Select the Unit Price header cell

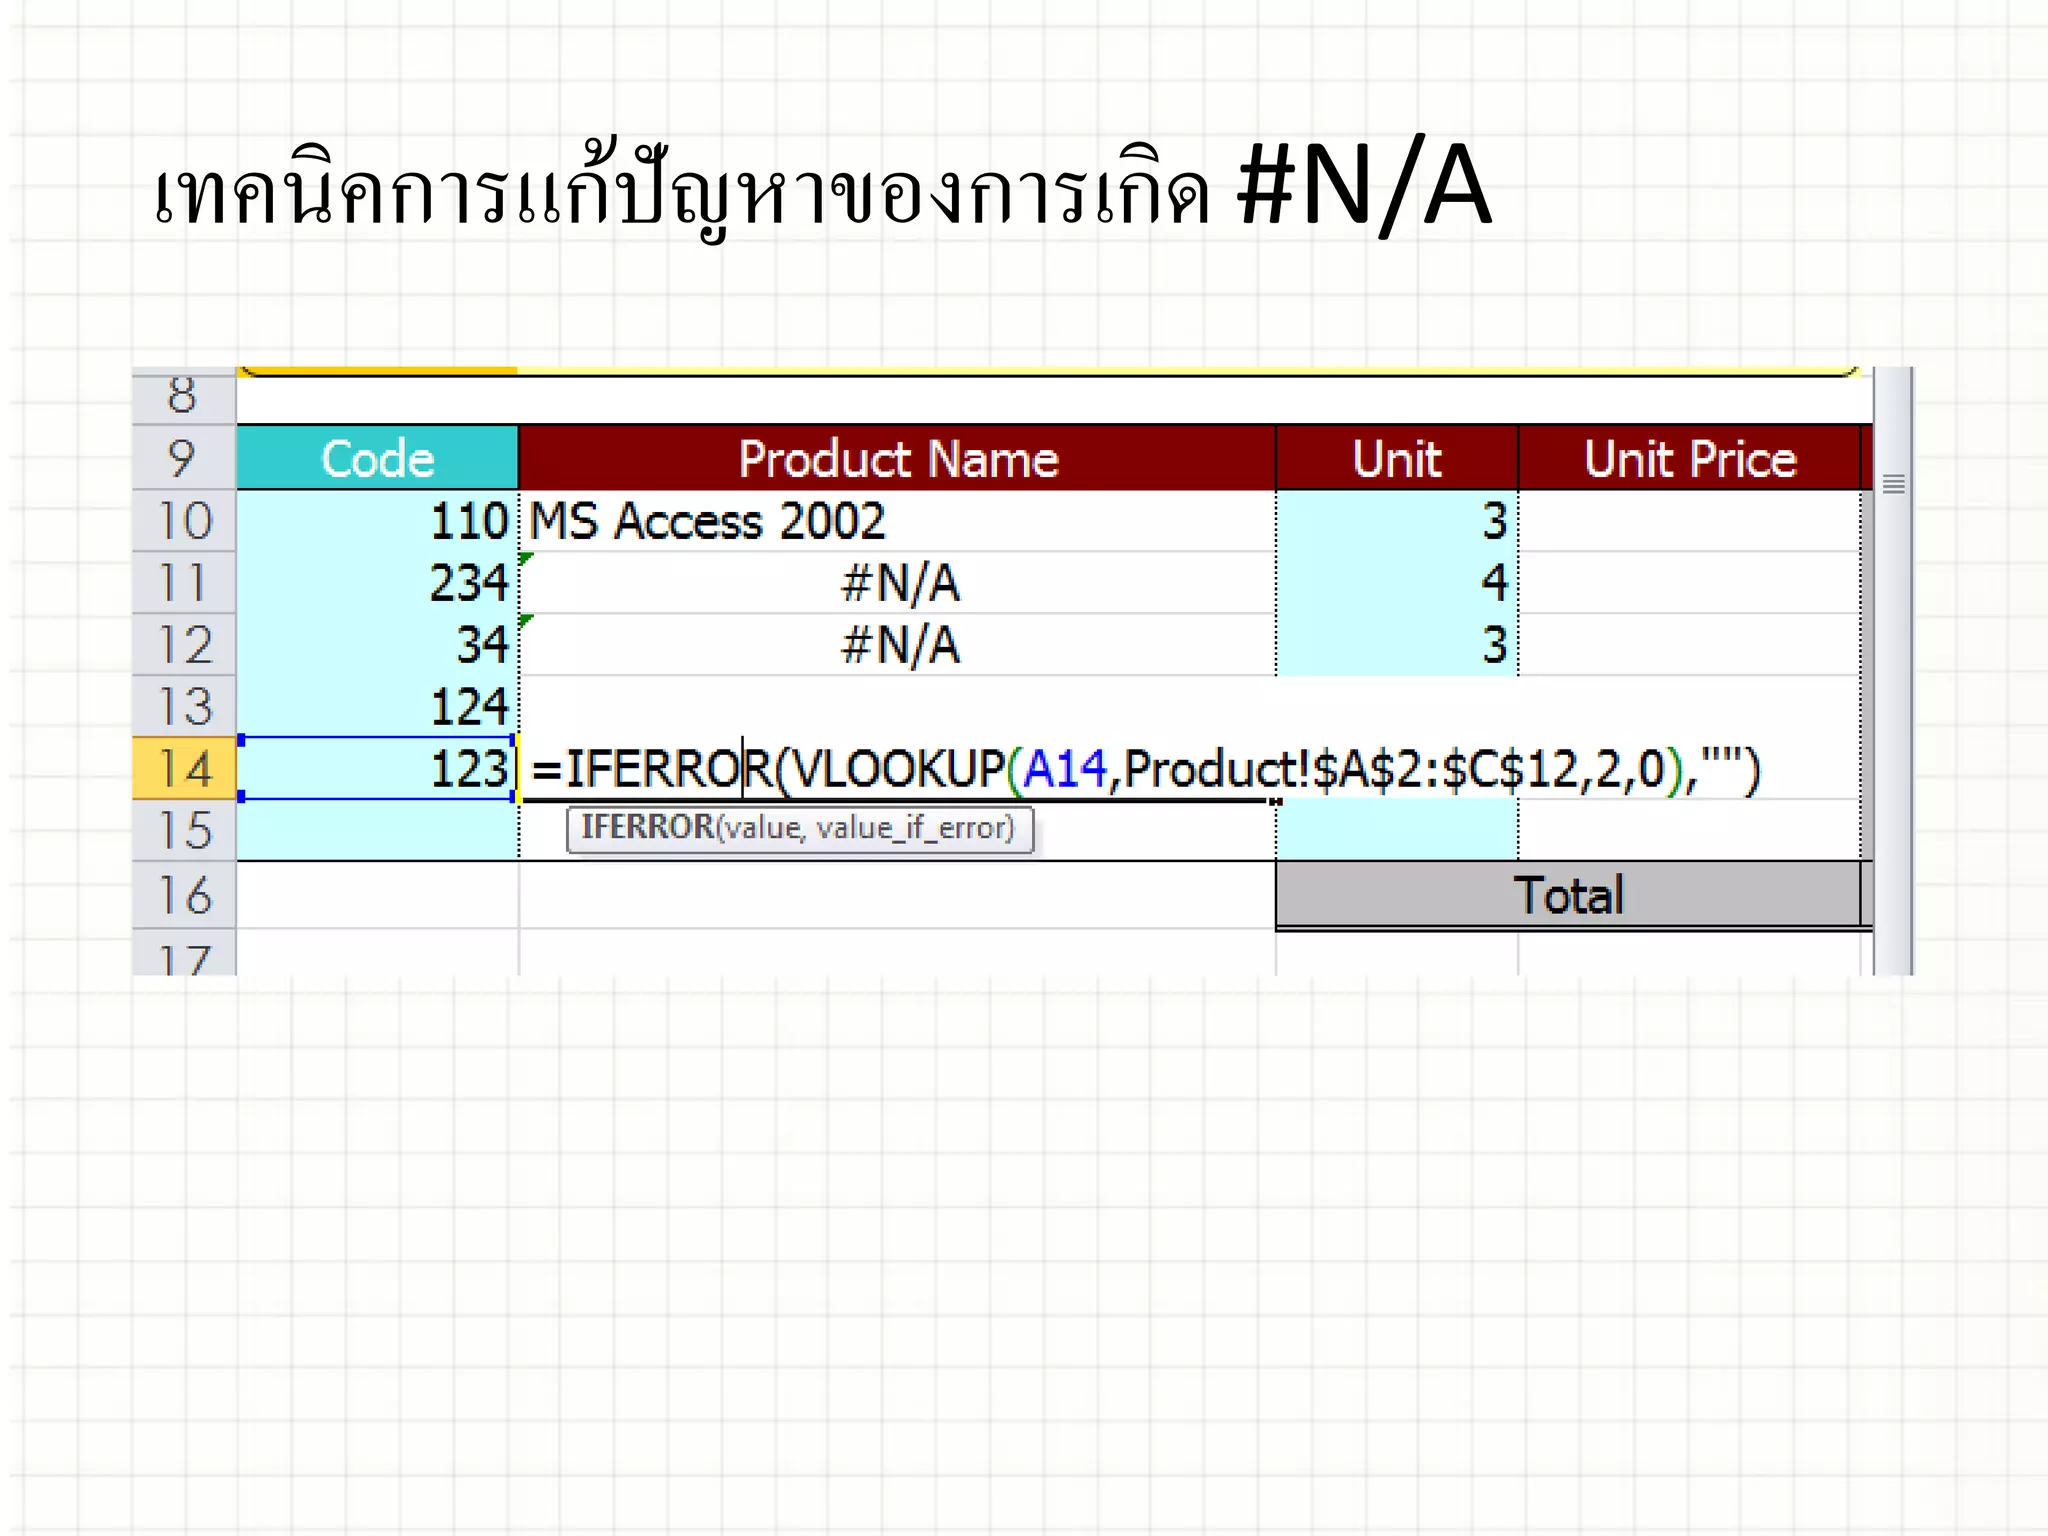coord(1689,458)
